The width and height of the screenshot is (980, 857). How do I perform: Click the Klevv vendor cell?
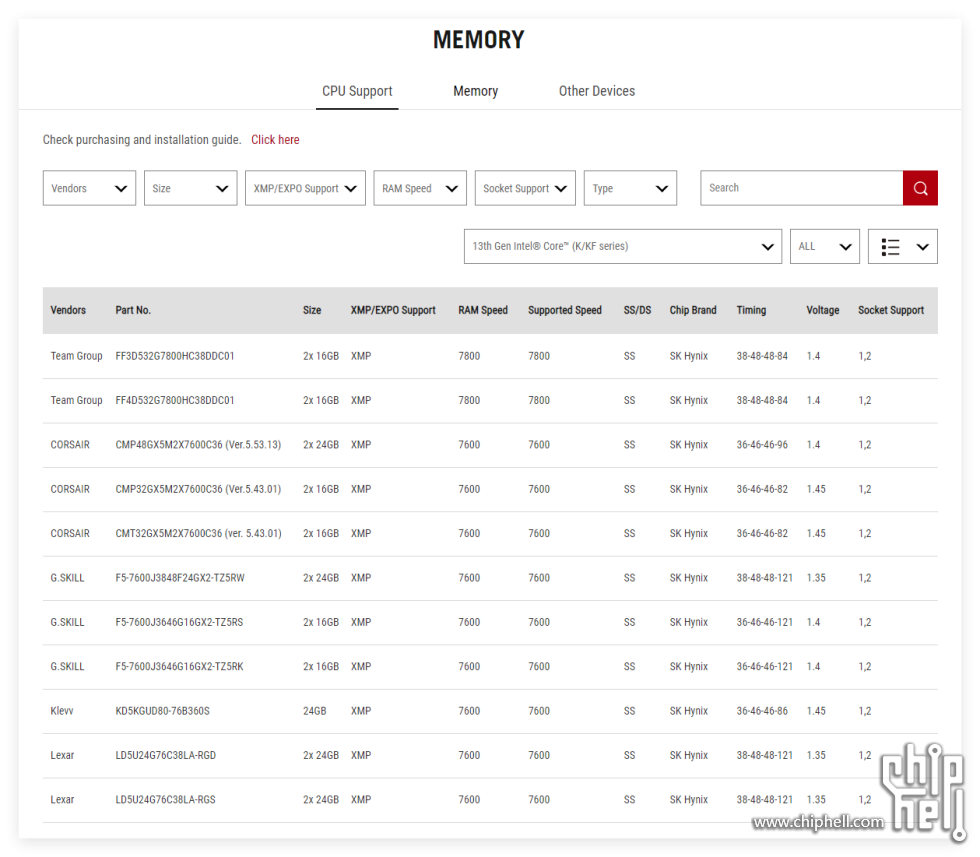coord(62,711)
